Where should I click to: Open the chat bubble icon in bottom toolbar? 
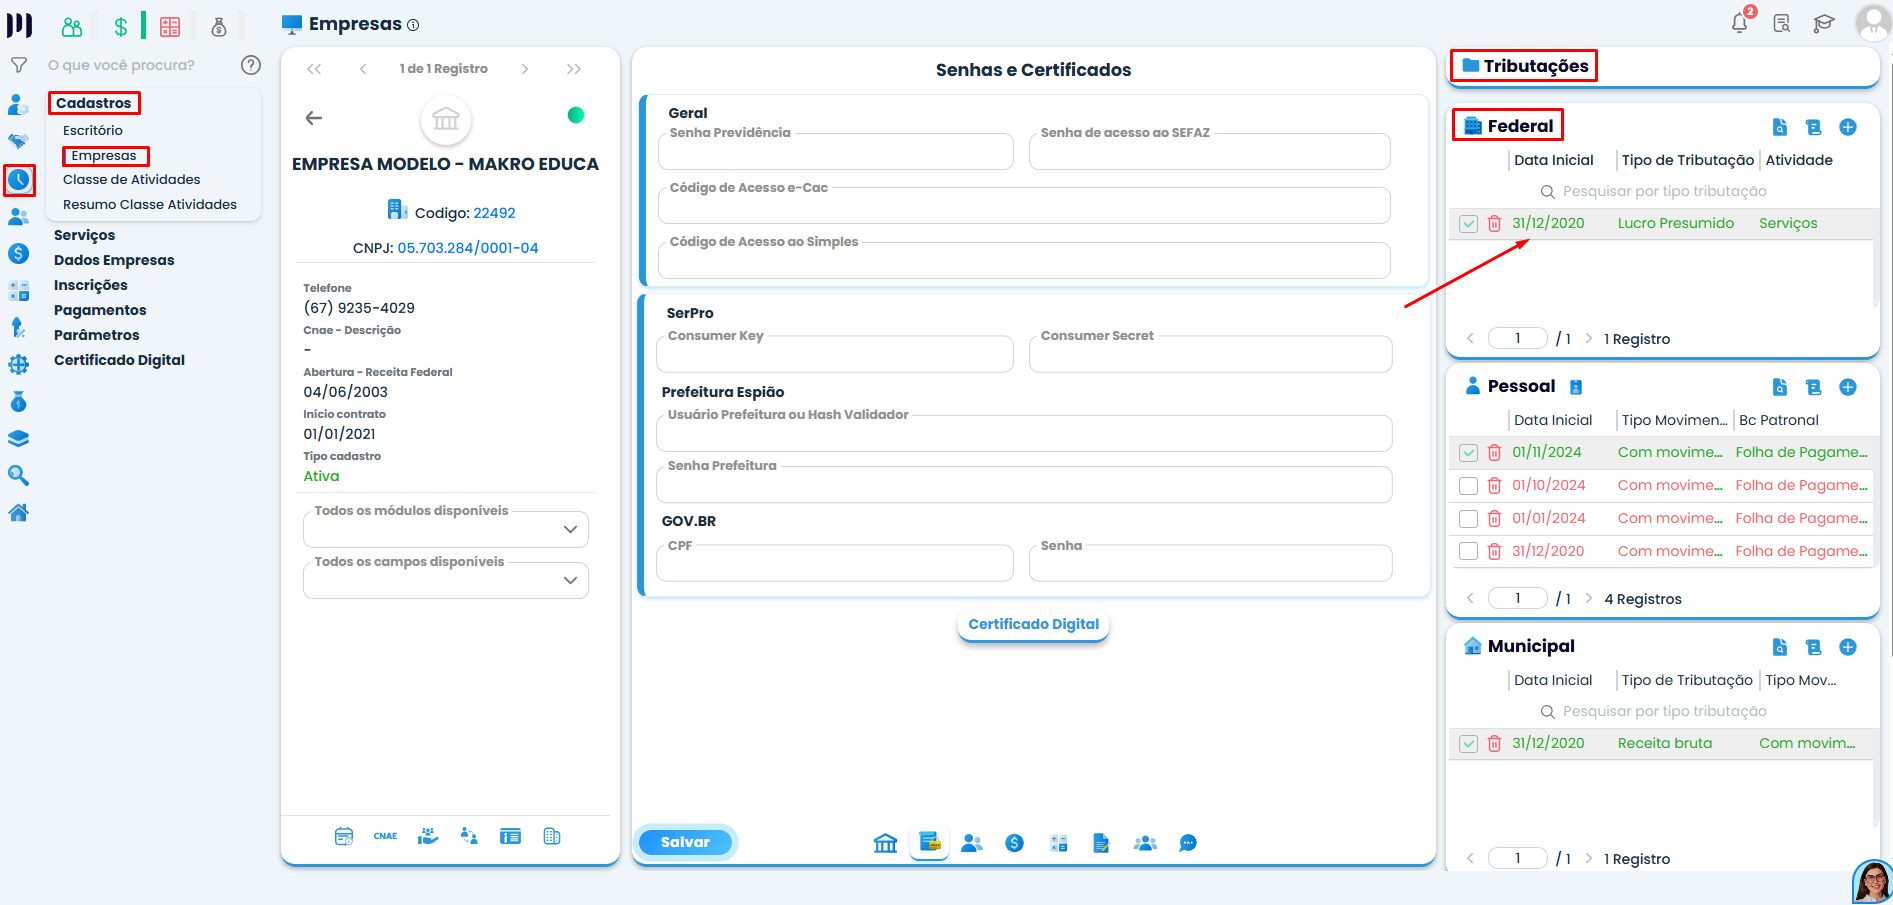click(1187, 843)
